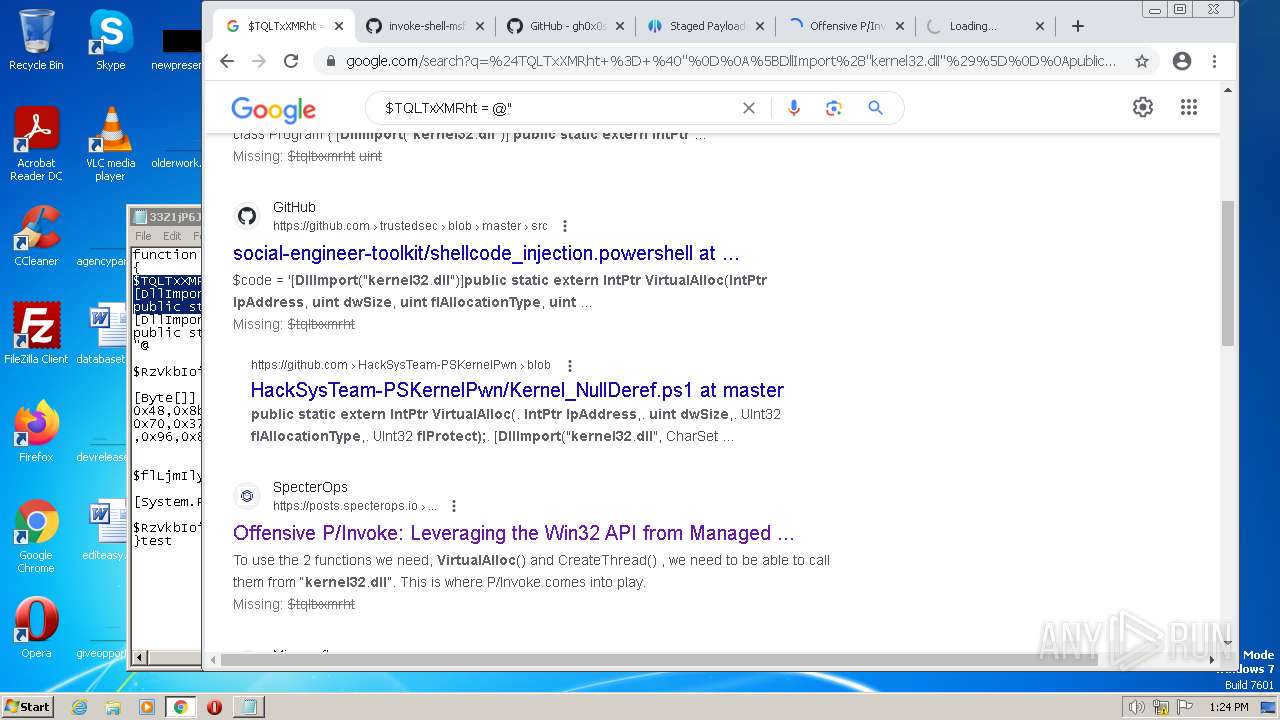Close the invoke-shell-msf GitHub tab

pos(479,26)
